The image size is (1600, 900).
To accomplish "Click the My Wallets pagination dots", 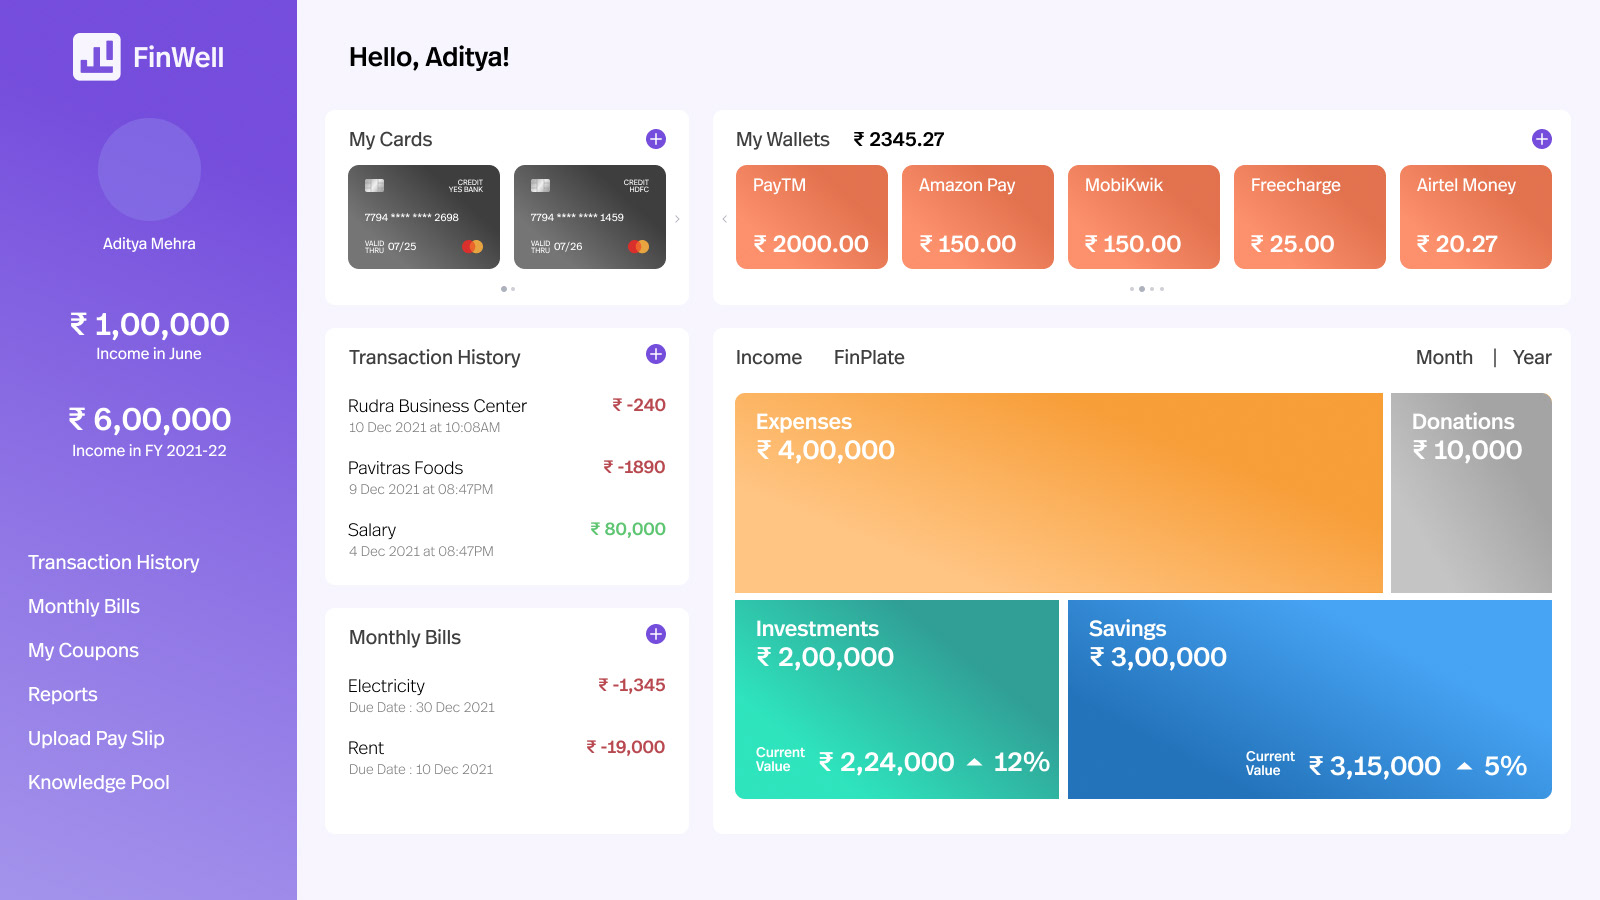I will click(x=1147, y=289).
